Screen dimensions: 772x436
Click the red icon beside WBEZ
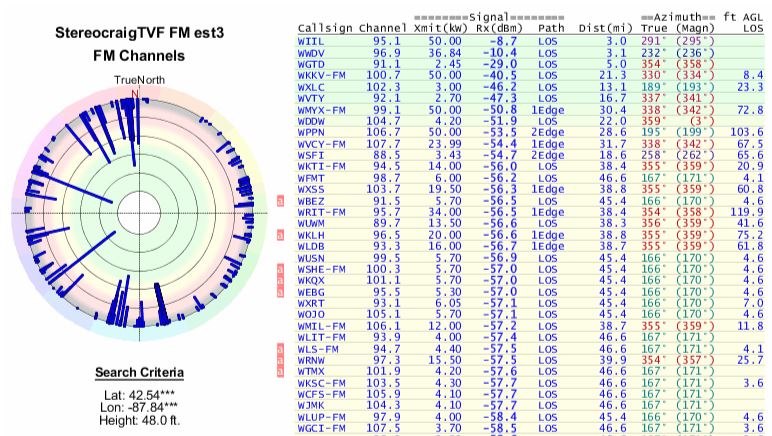(x=282, y=201)
